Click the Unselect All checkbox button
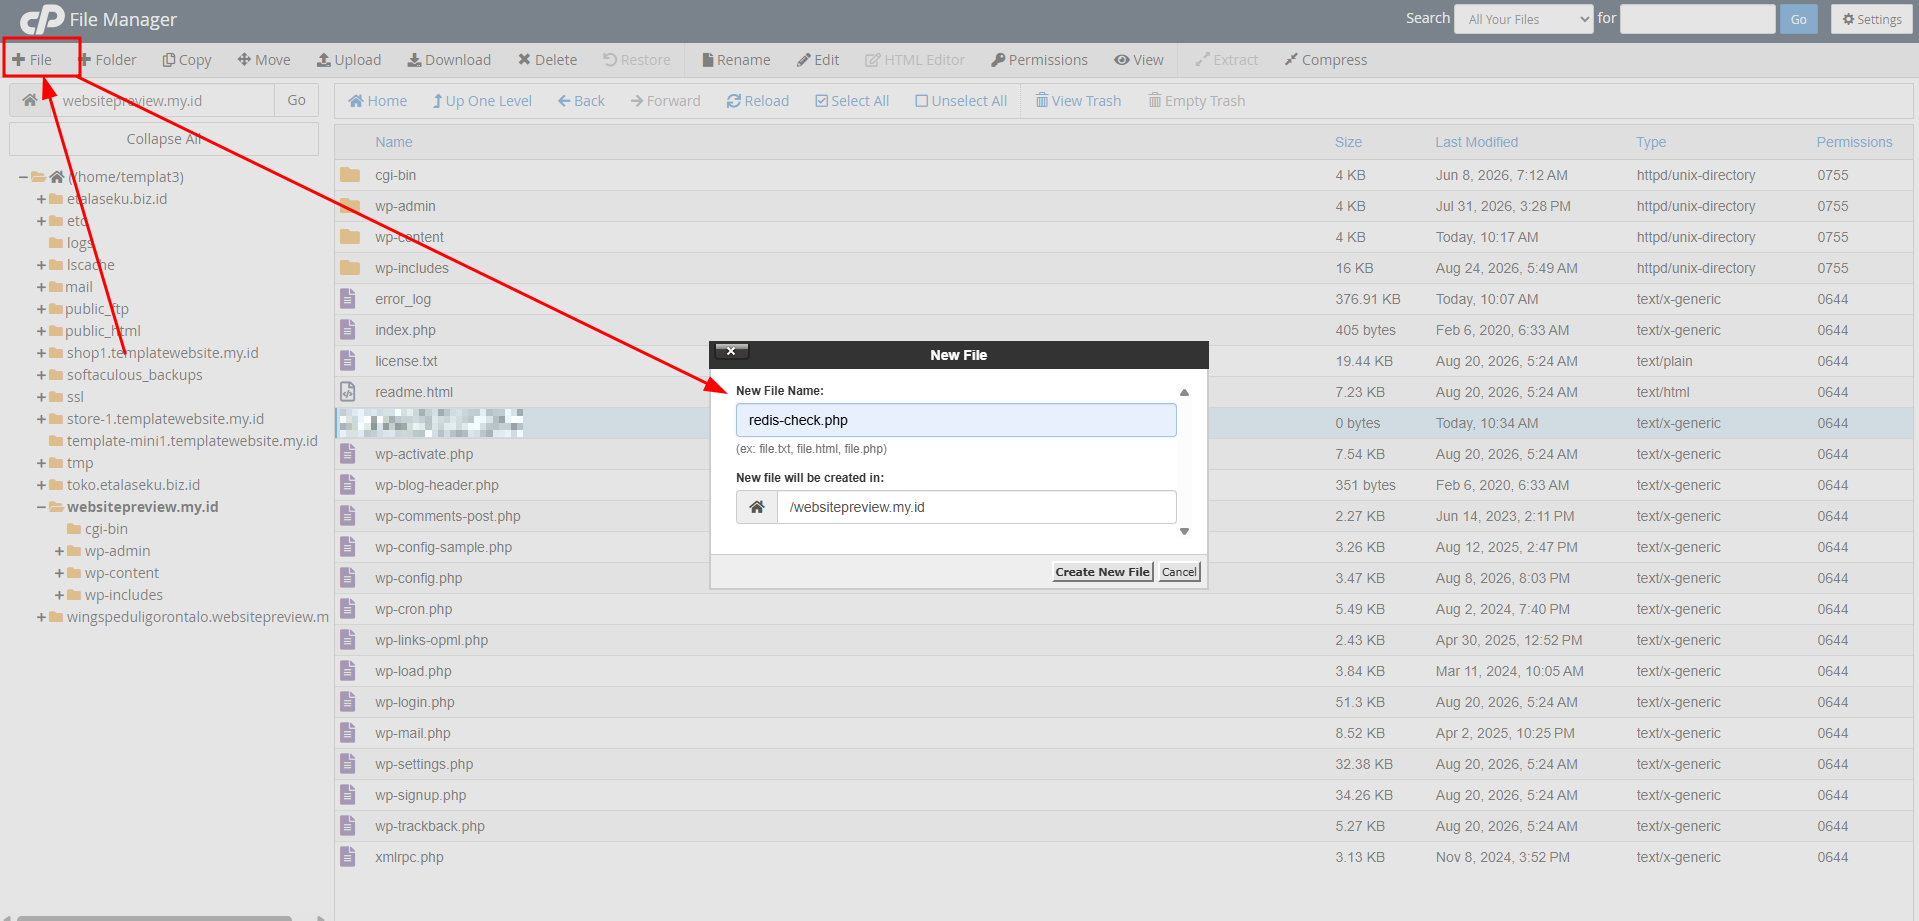Viewport: 1919px width, 921px height. [x=961, y=101]
